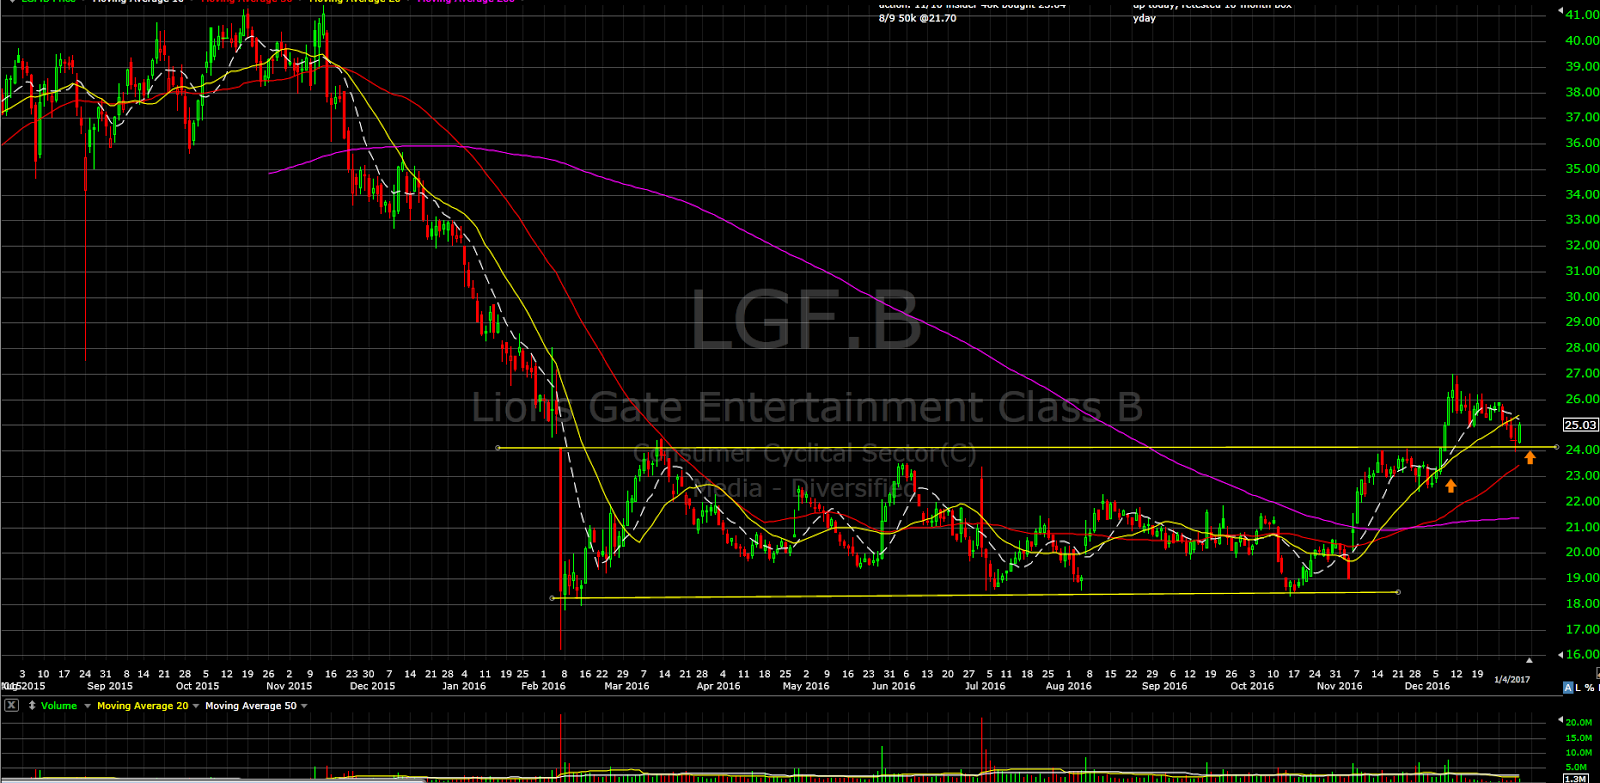
Task: Select the lower yellow support line's left endpoint
Action: pyautogui.click(x=552, y=599)
